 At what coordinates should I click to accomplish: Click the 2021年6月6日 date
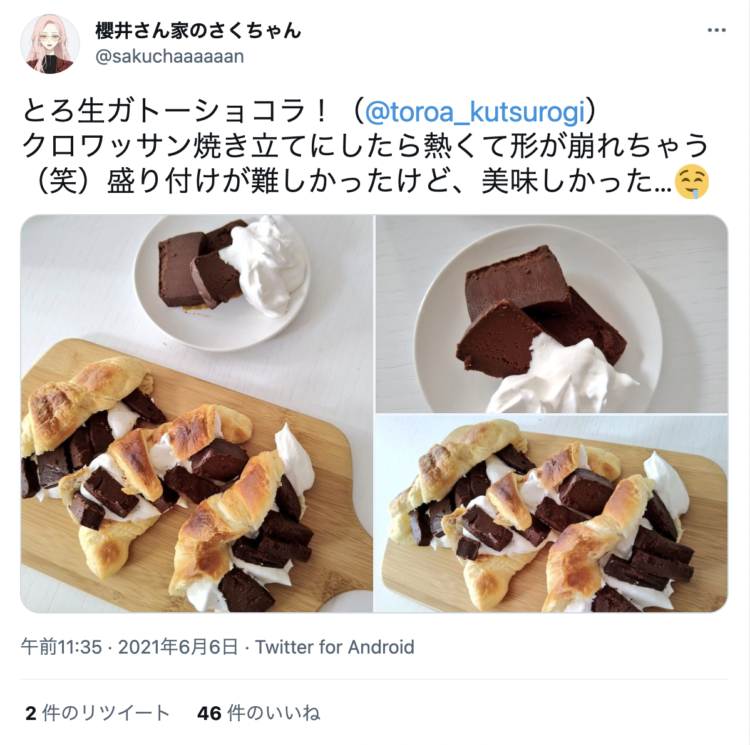click(177, 647)
